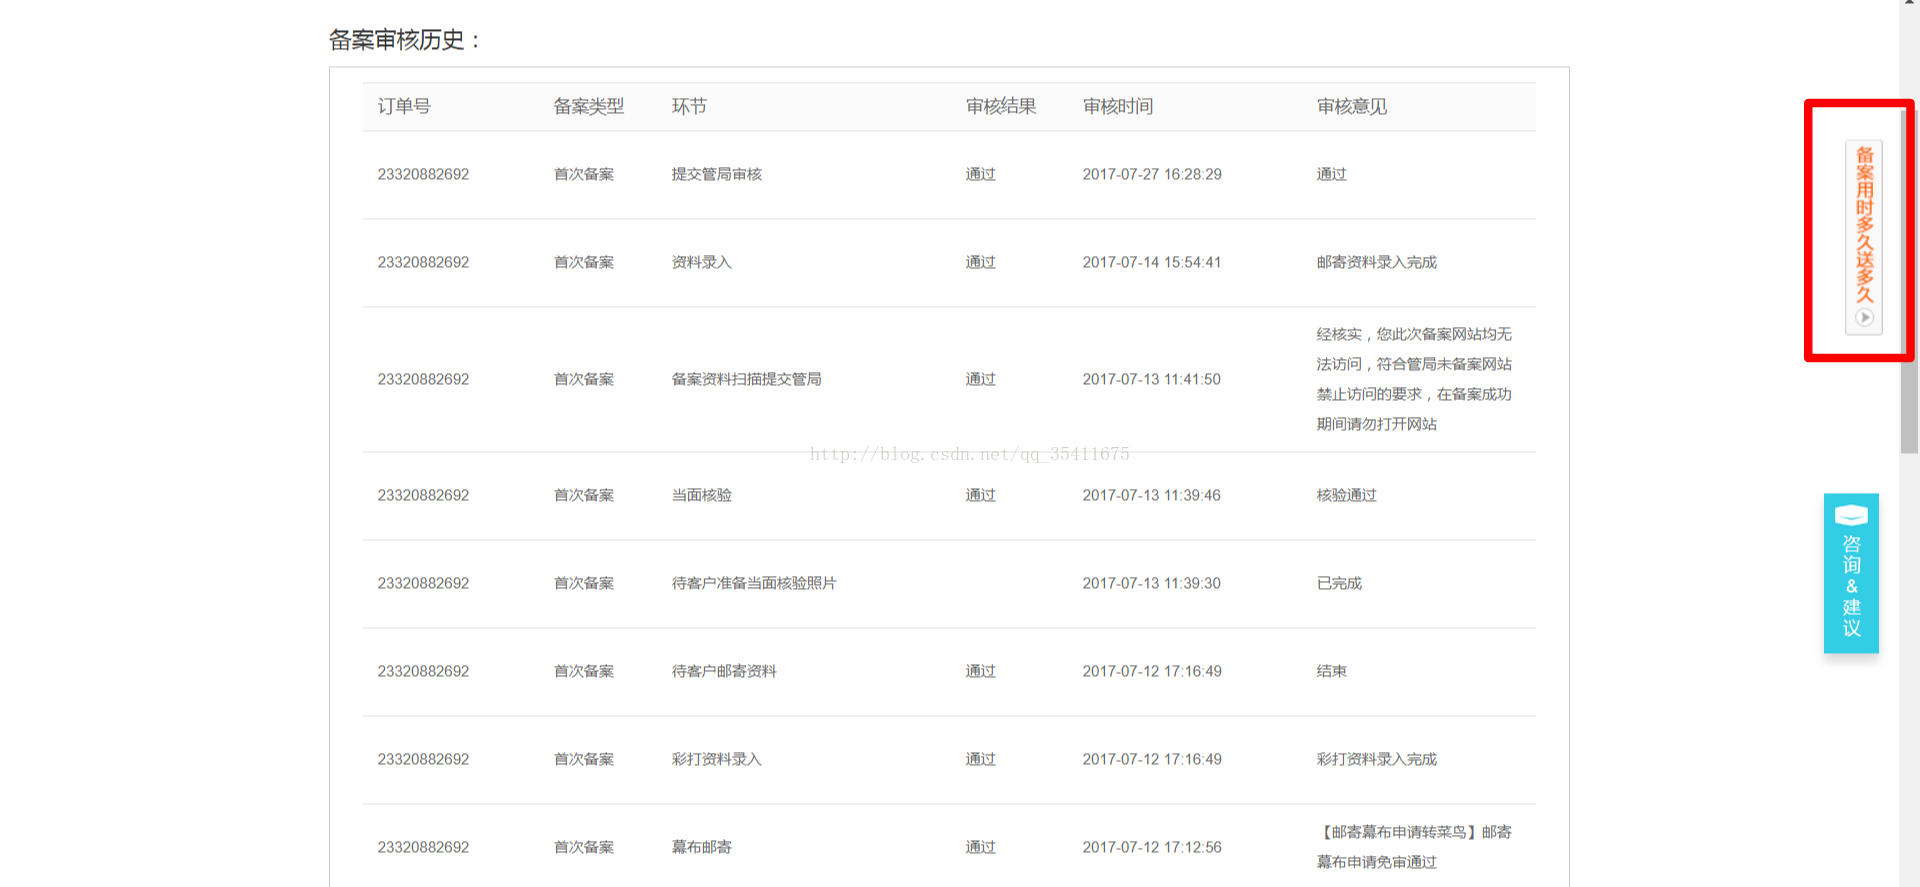Click the 【邮寄幕布申请转菜鸟】 opinion text
The image size is (1920, 887).
coord(1414,847)
